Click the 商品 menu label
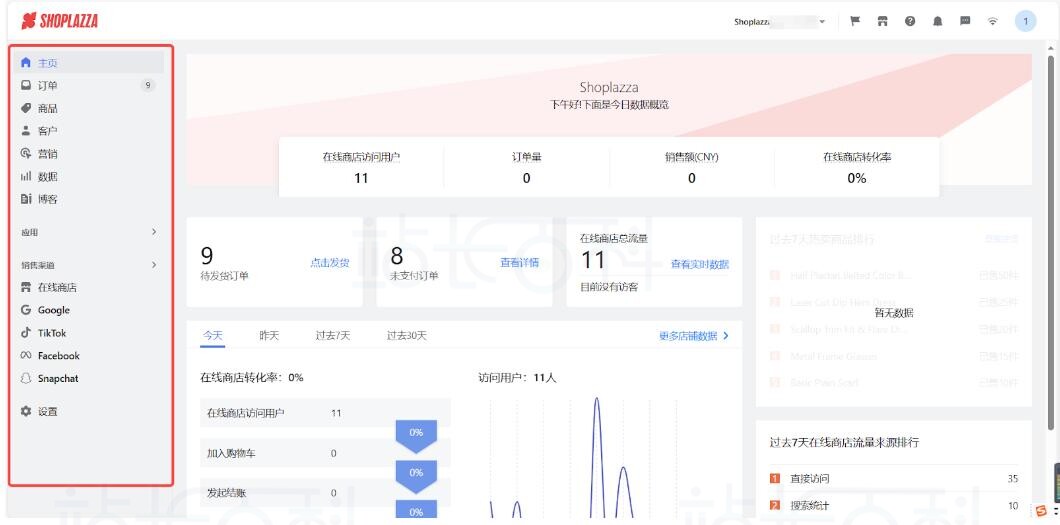This screenshot has width=1060, height=525. [x=47, y=108]
